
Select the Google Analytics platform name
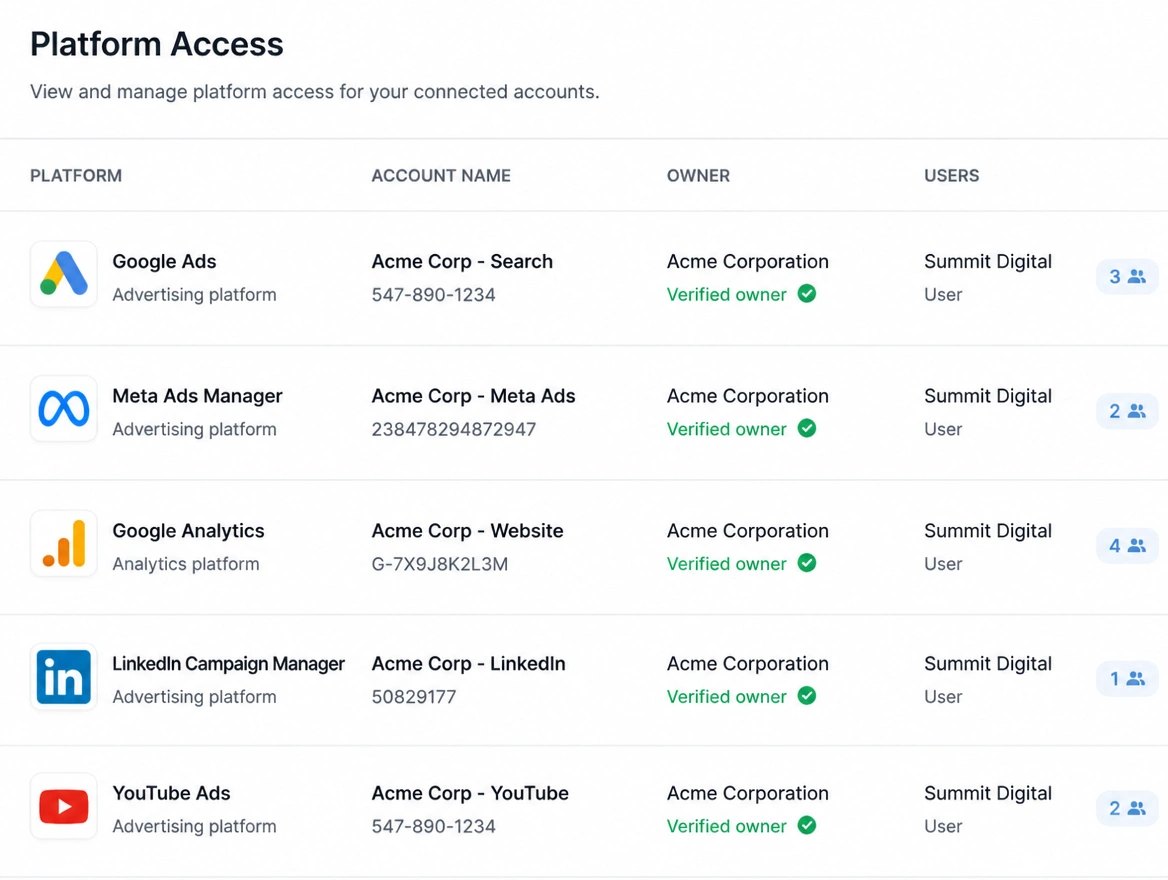[x=188, y=531]
